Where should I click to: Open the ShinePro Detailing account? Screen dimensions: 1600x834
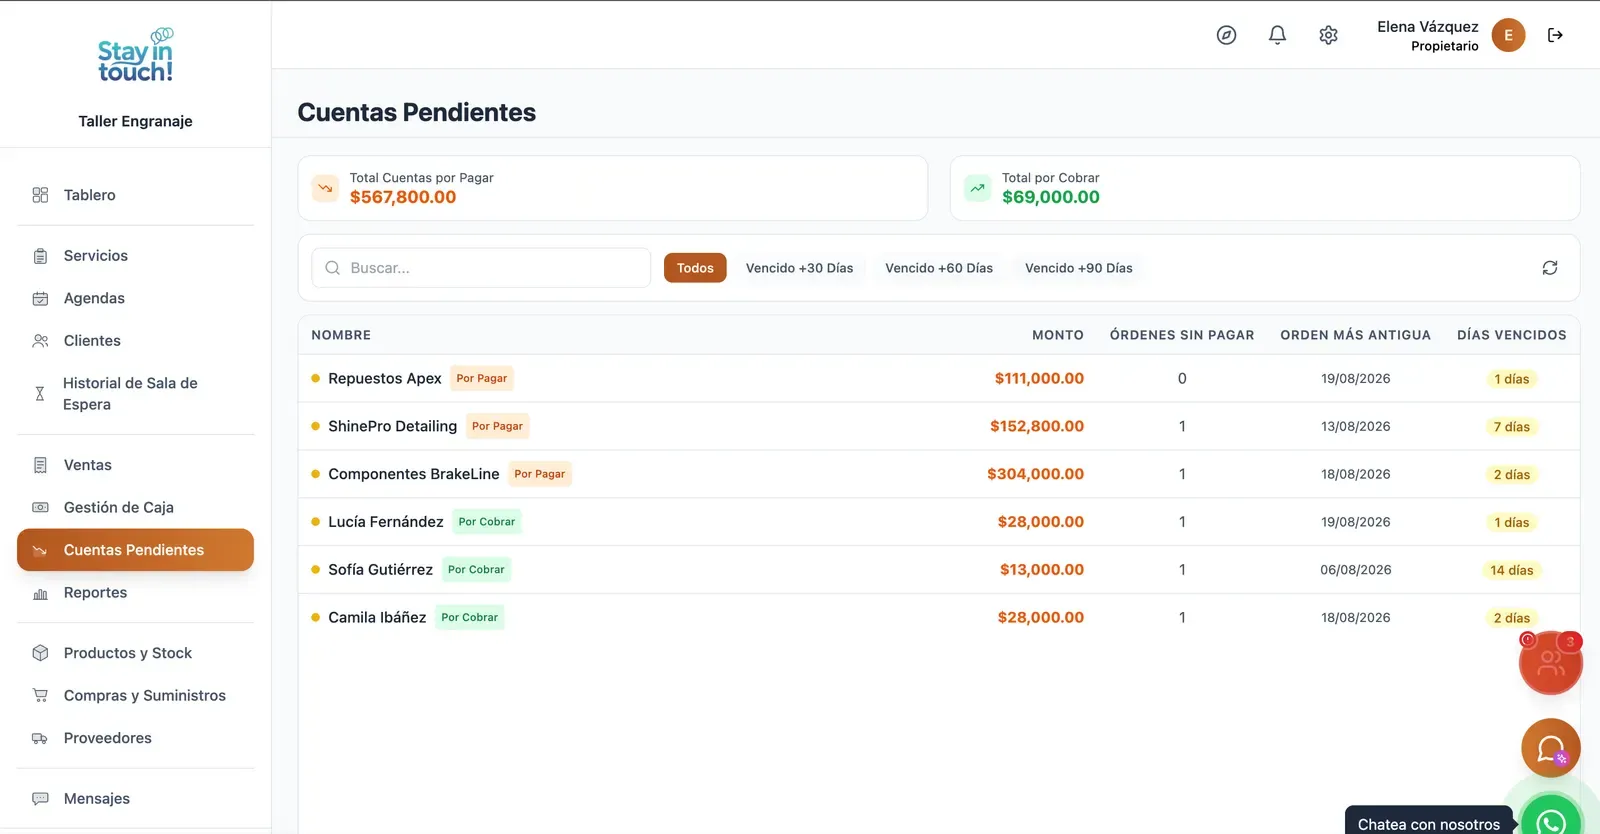tap(939, 426)
